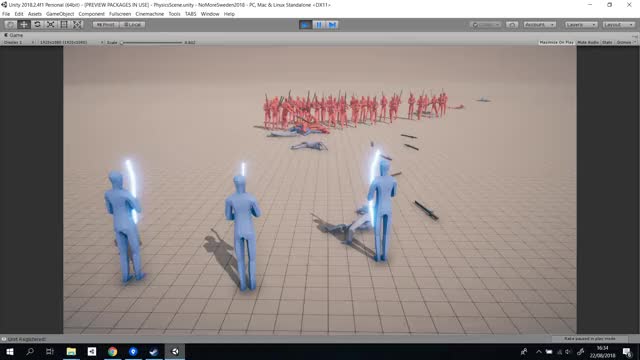Click the Game view Scale slider

151,42
